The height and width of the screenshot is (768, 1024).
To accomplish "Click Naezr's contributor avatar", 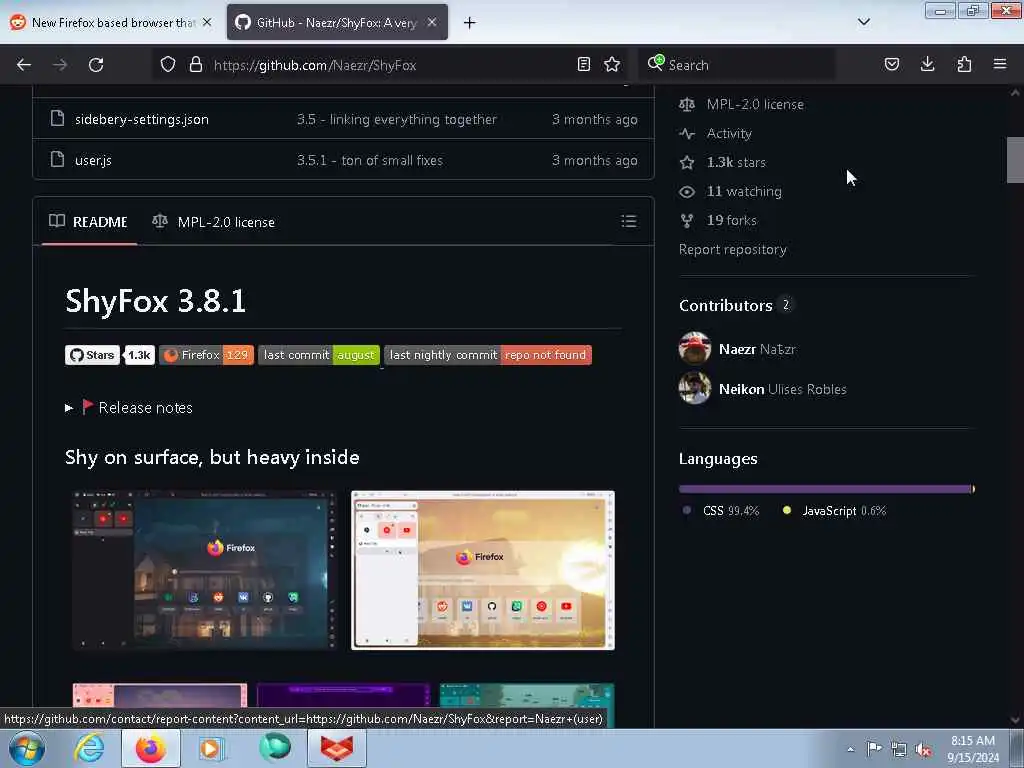I will click(x=694, y=348).
